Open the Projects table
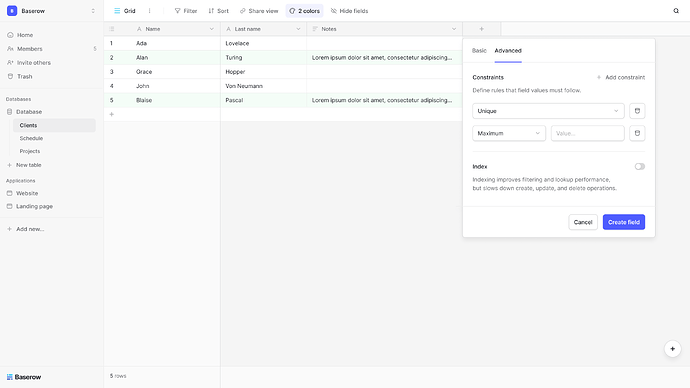690x388 pixels. (30, 151)
